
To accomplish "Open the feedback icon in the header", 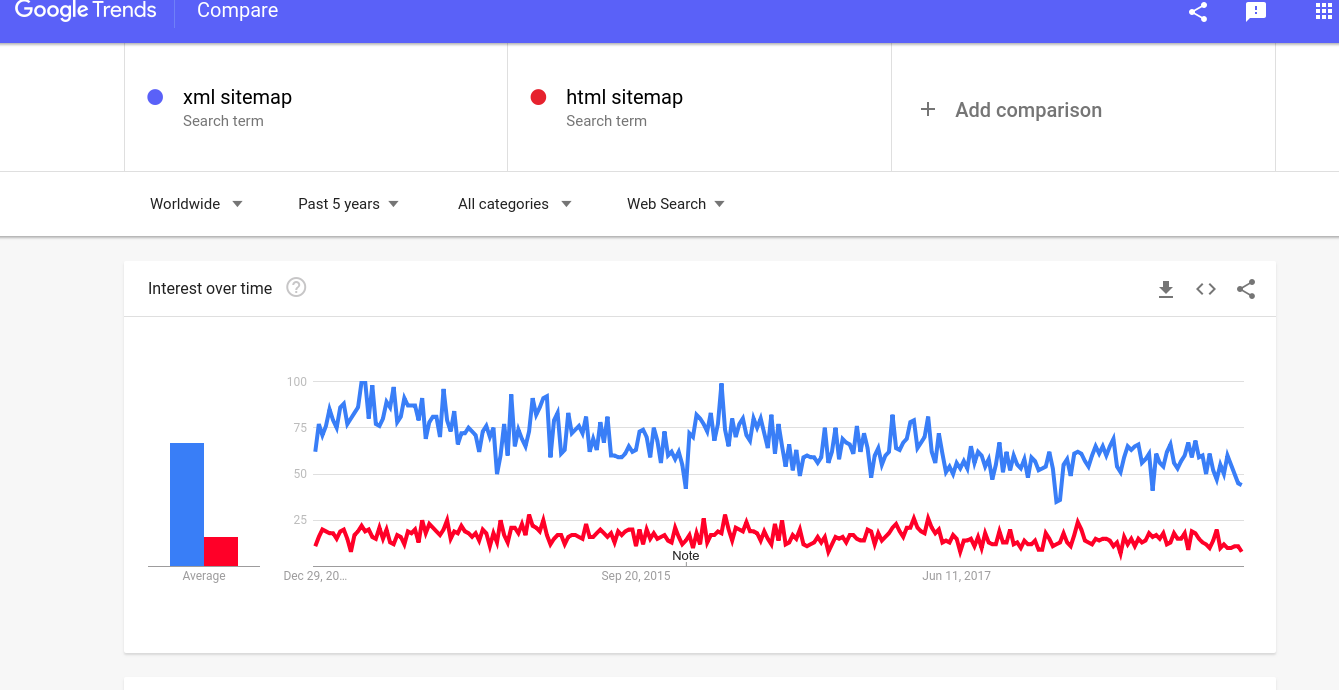I will (x=1255, y=13).
